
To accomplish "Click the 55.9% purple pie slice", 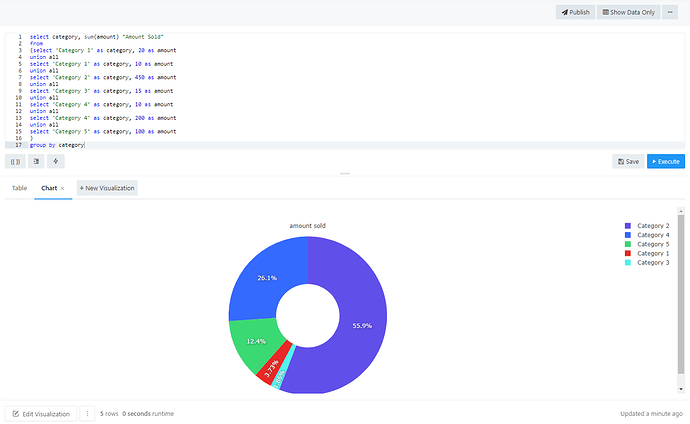I will pyautogui.click(x=363, y=325).
